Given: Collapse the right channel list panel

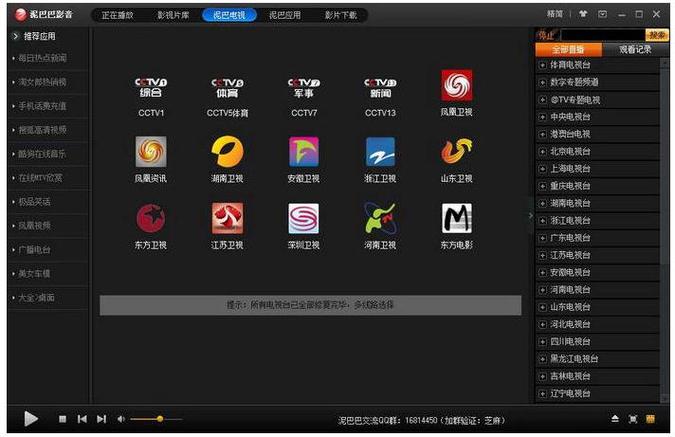Looking at the screenshot, I should coord(530,215).
